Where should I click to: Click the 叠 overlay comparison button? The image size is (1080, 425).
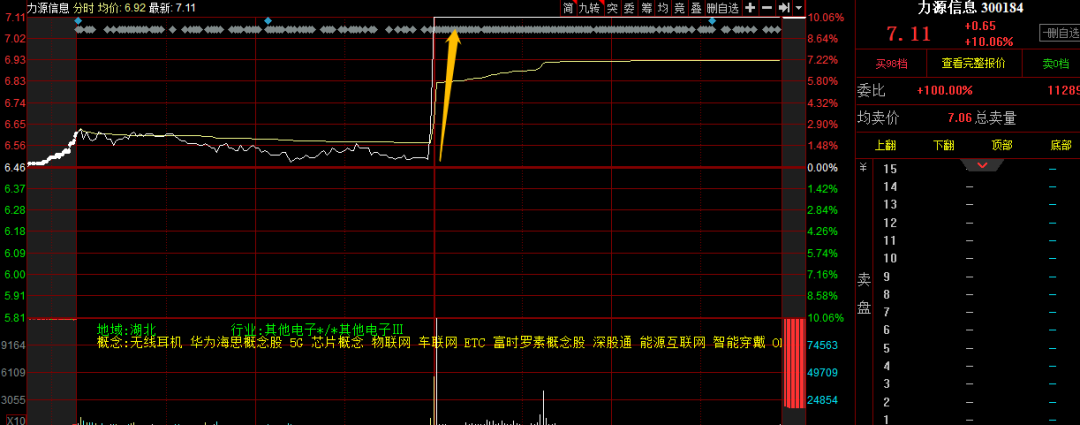[696, 8]
